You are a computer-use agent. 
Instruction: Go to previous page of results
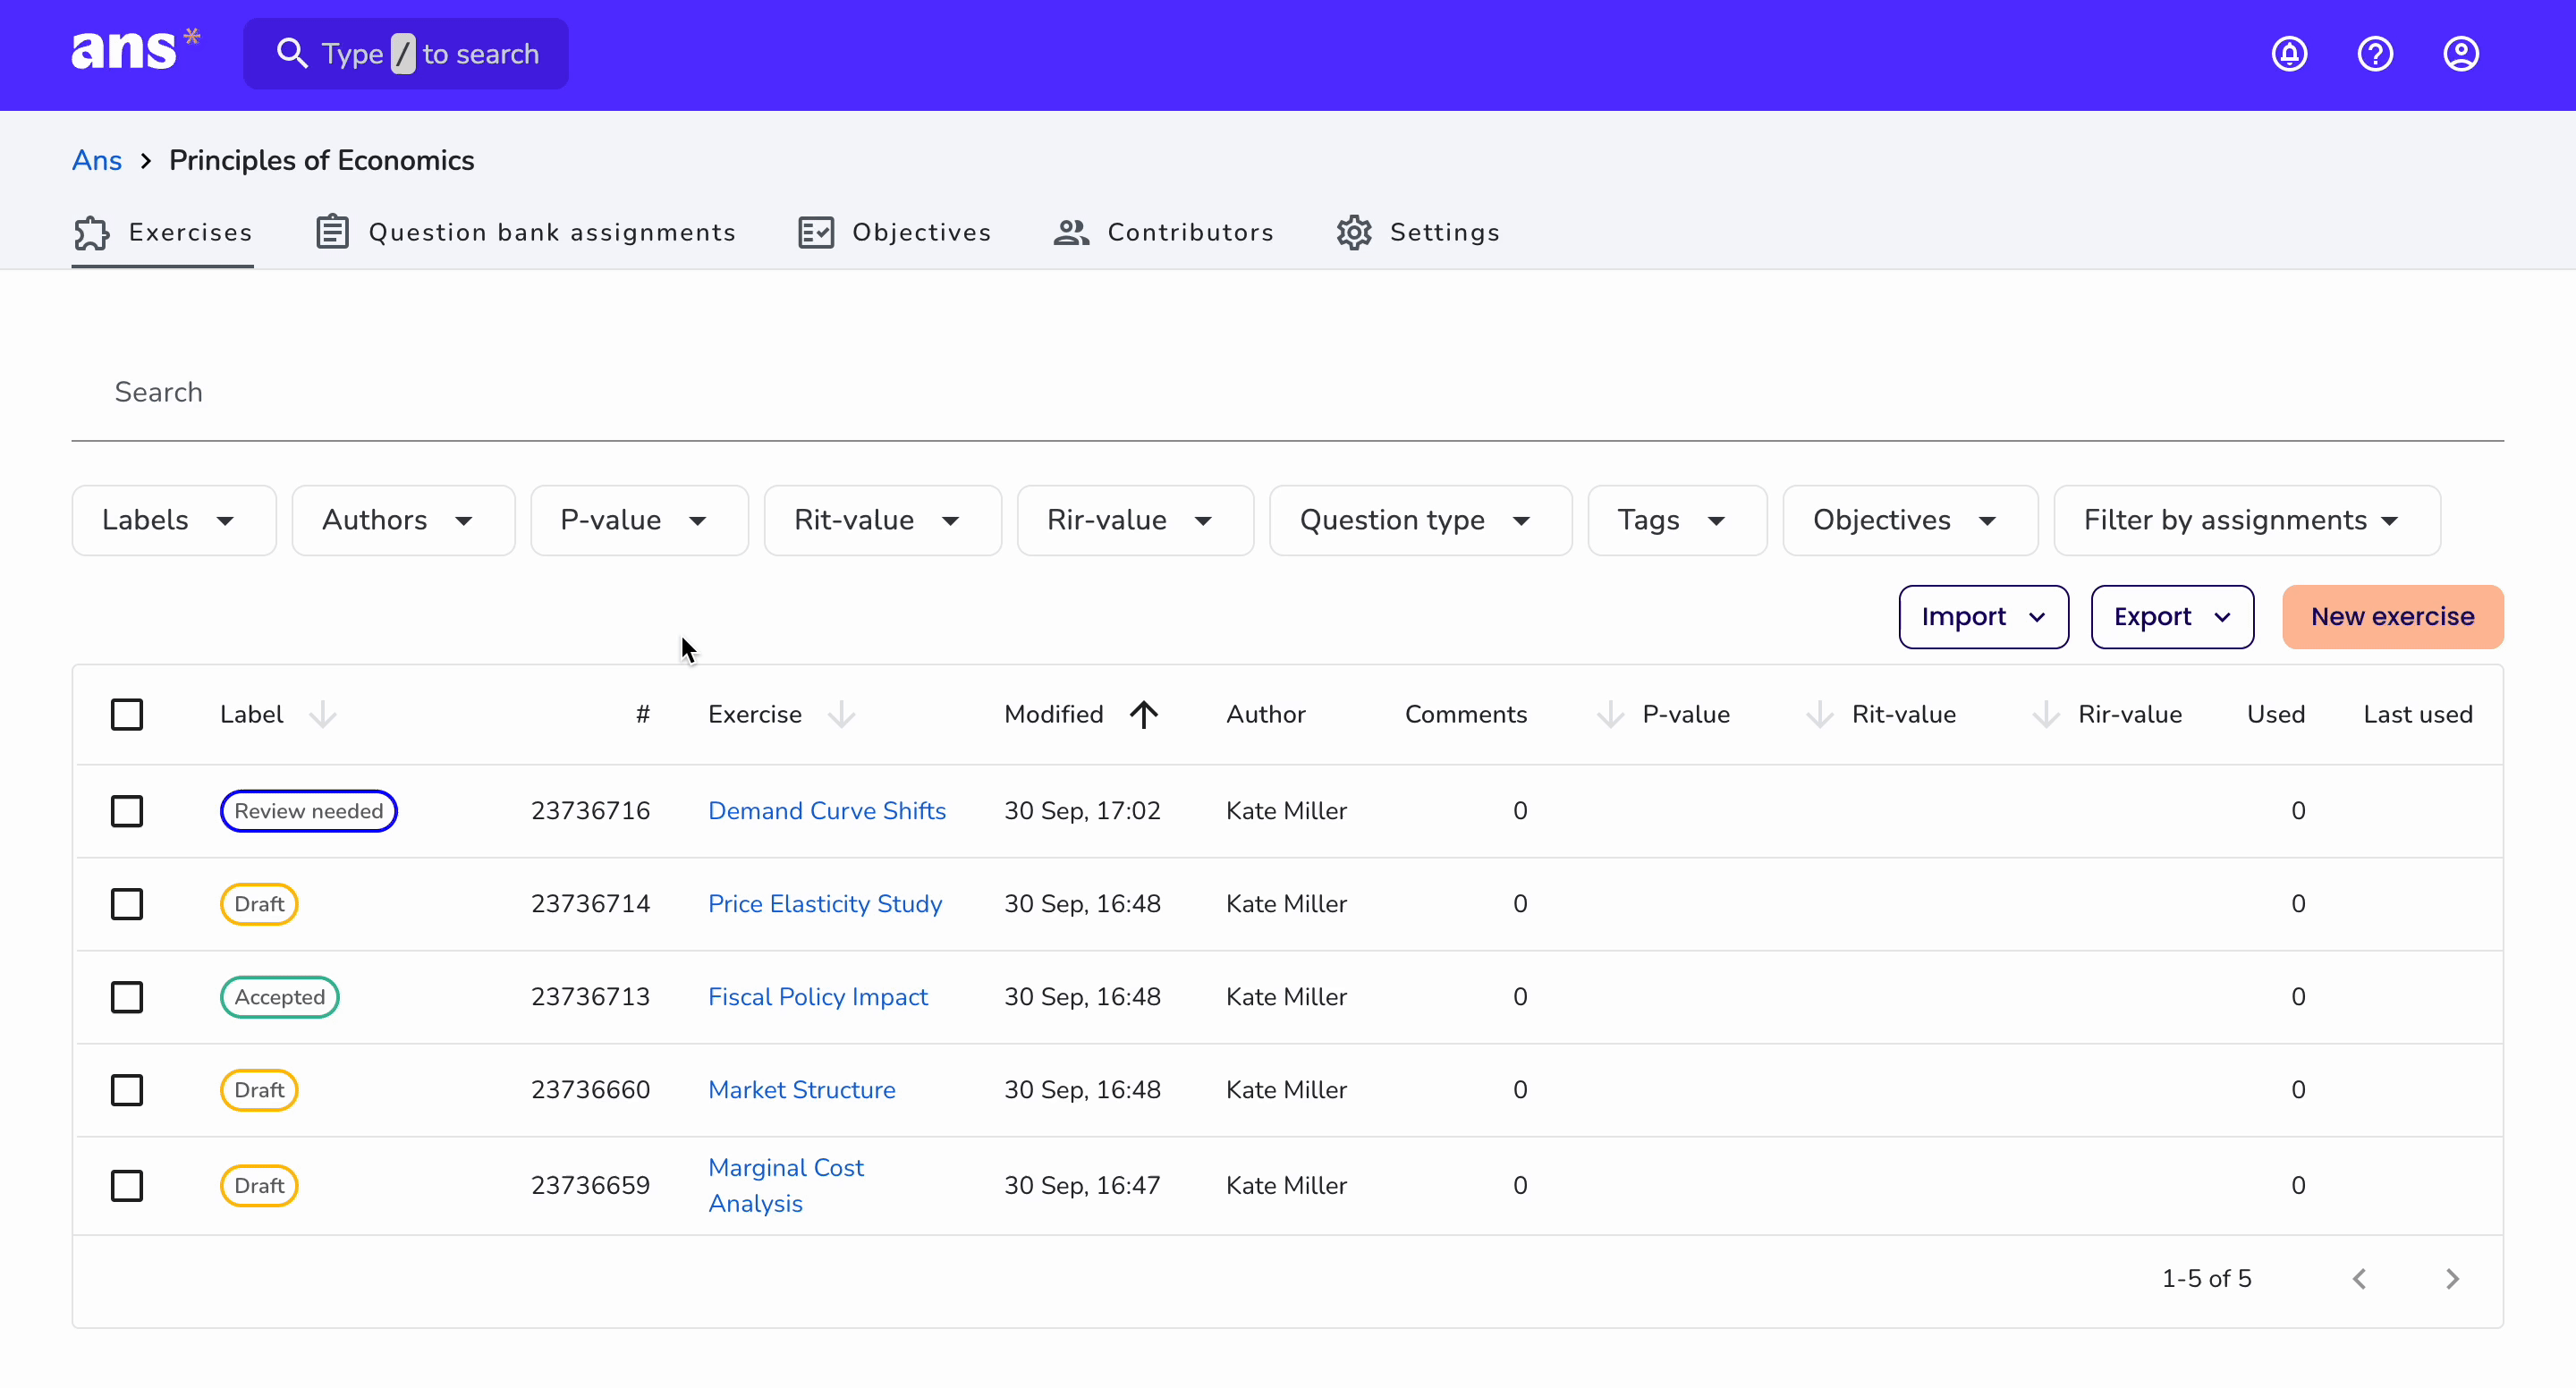pos(2360,1279)
